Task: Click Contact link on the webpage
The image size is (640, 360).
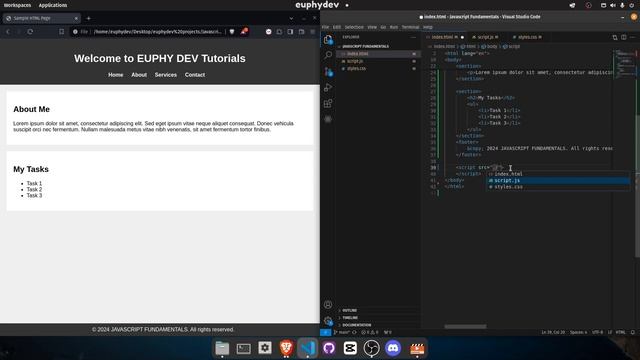Action: [195, 75]
